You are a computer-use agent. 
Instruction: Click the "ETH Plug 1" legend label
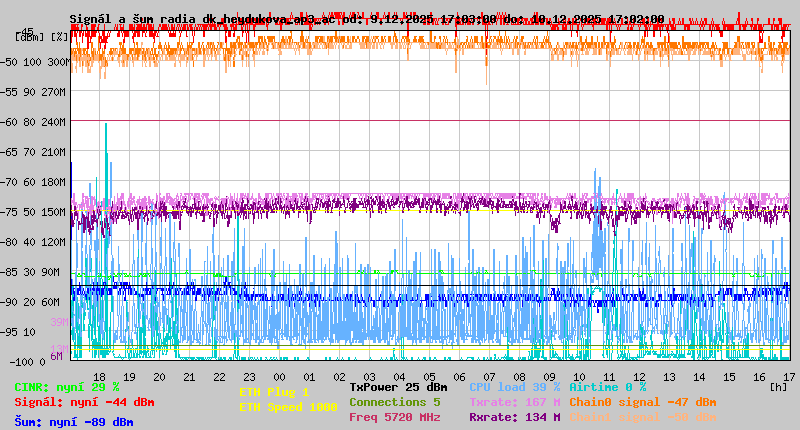coord(274,392)
